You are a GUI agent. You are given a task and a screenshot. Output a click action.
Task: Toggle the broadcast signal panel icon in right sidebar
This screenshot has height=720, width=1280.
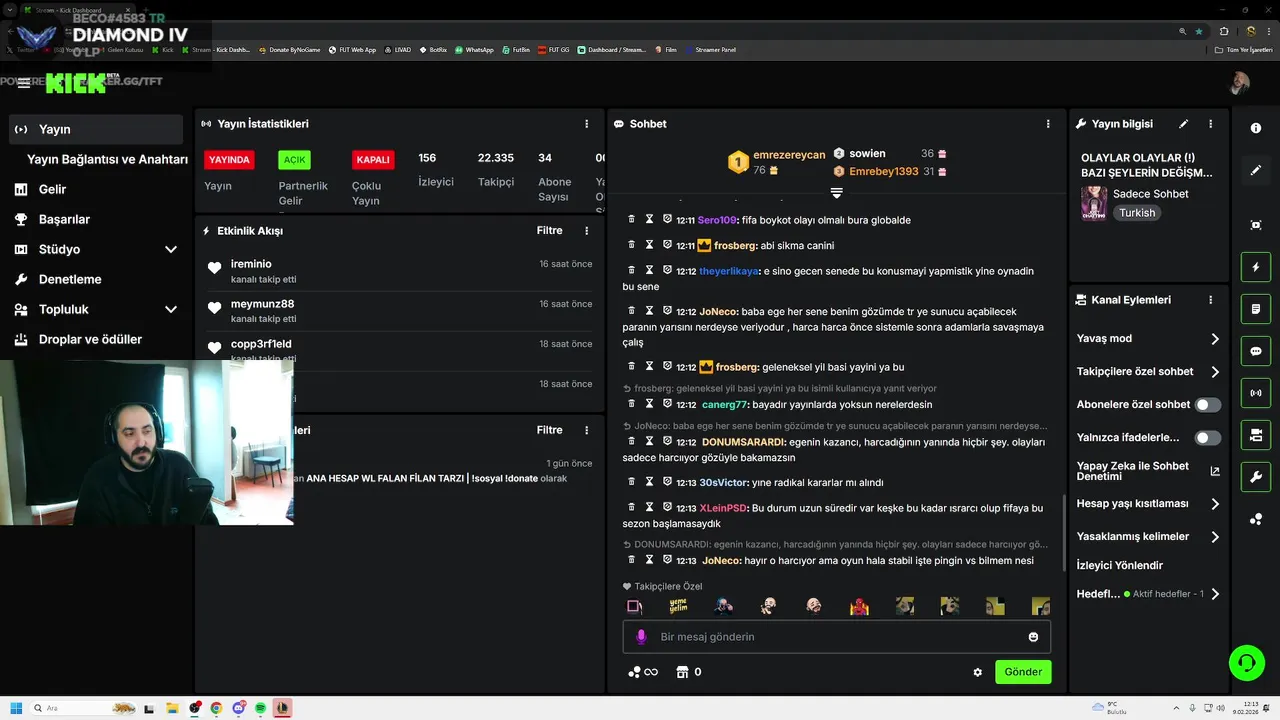coord(1256,393)
